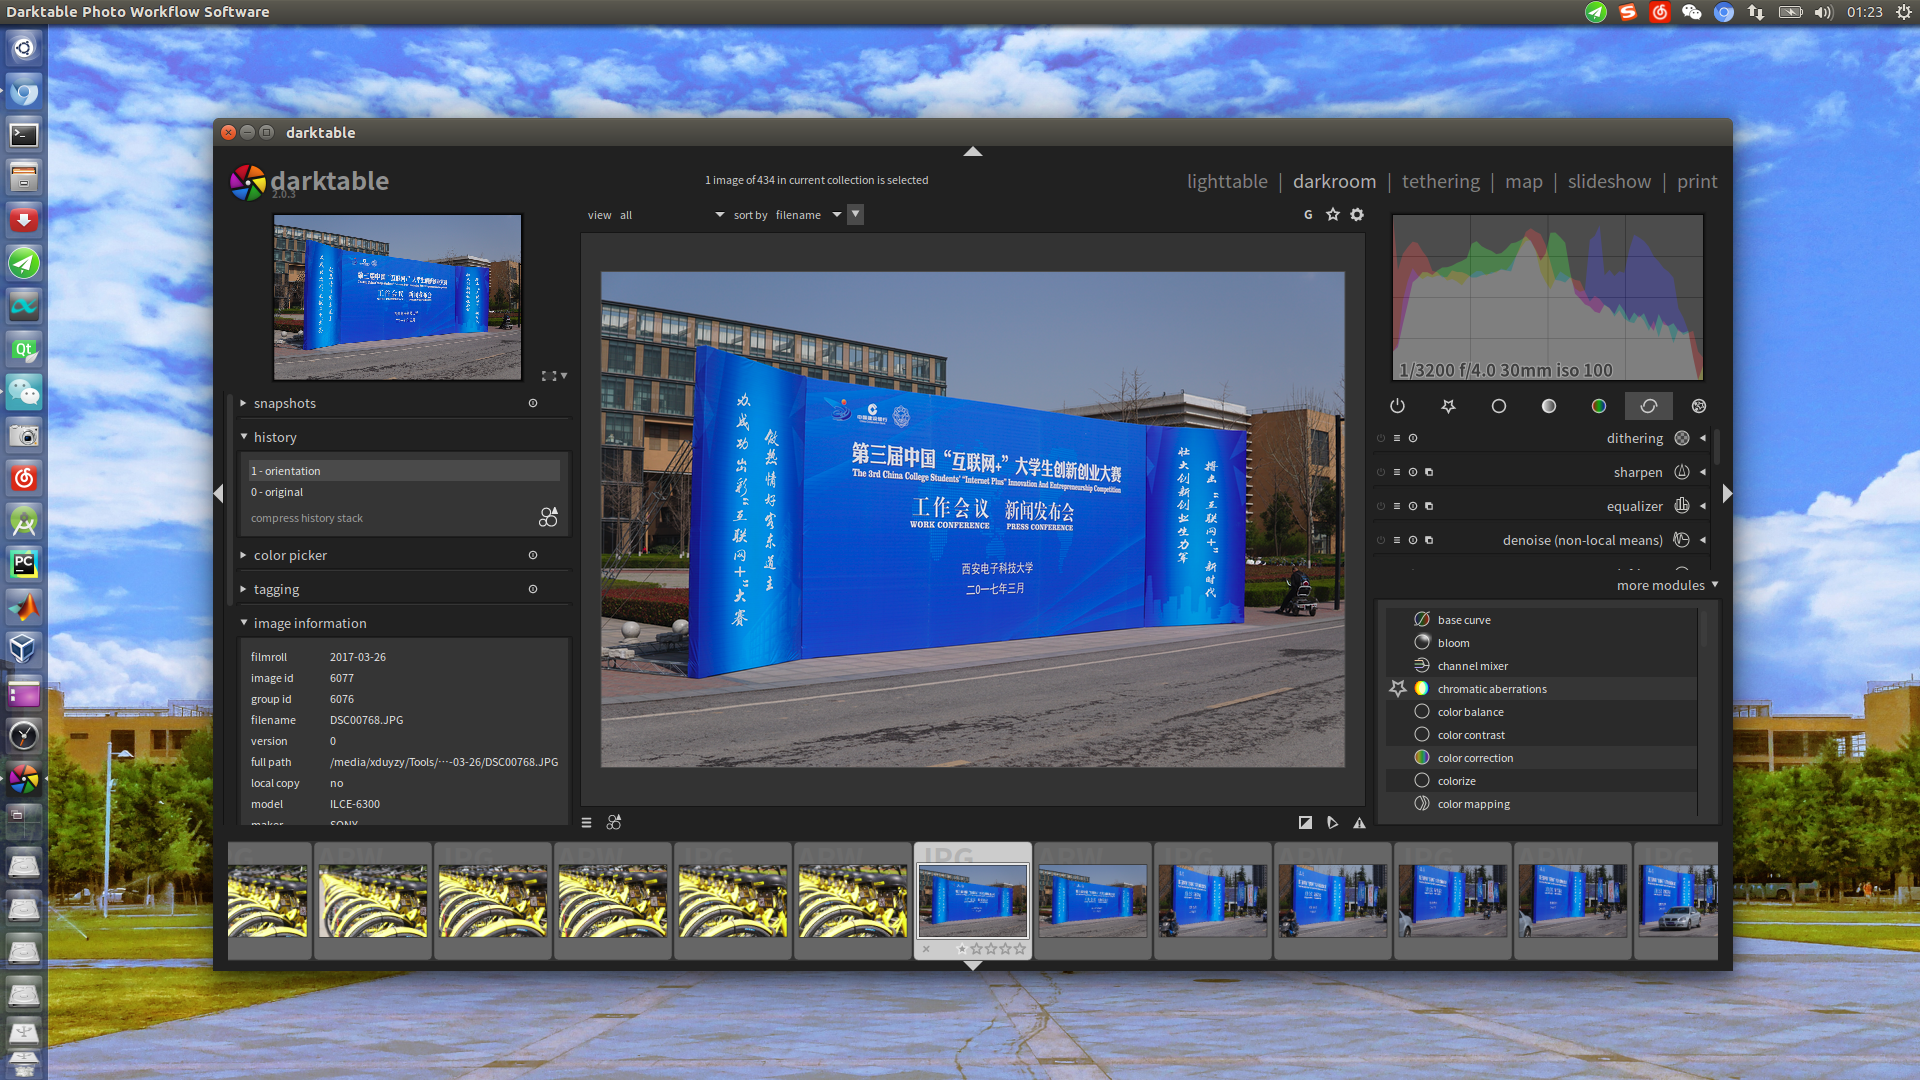Click the histogram display
The height and width of the screenshot is (1080, 1920).
pos(1547,297)
